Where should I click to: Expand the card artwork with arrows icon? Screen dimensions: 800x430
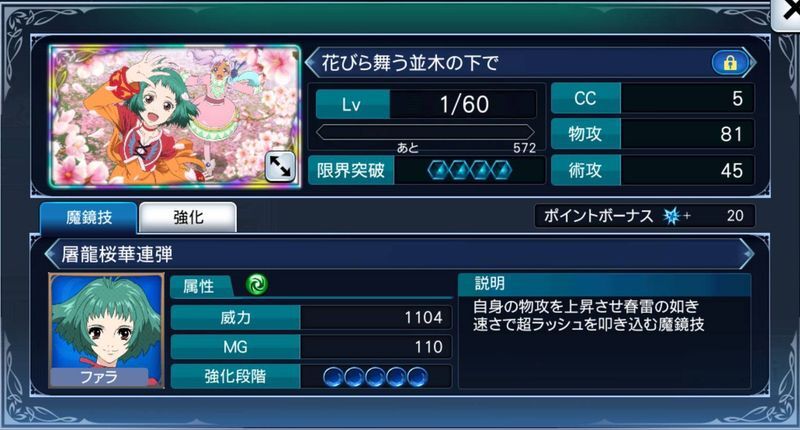(x=280, y=167)
